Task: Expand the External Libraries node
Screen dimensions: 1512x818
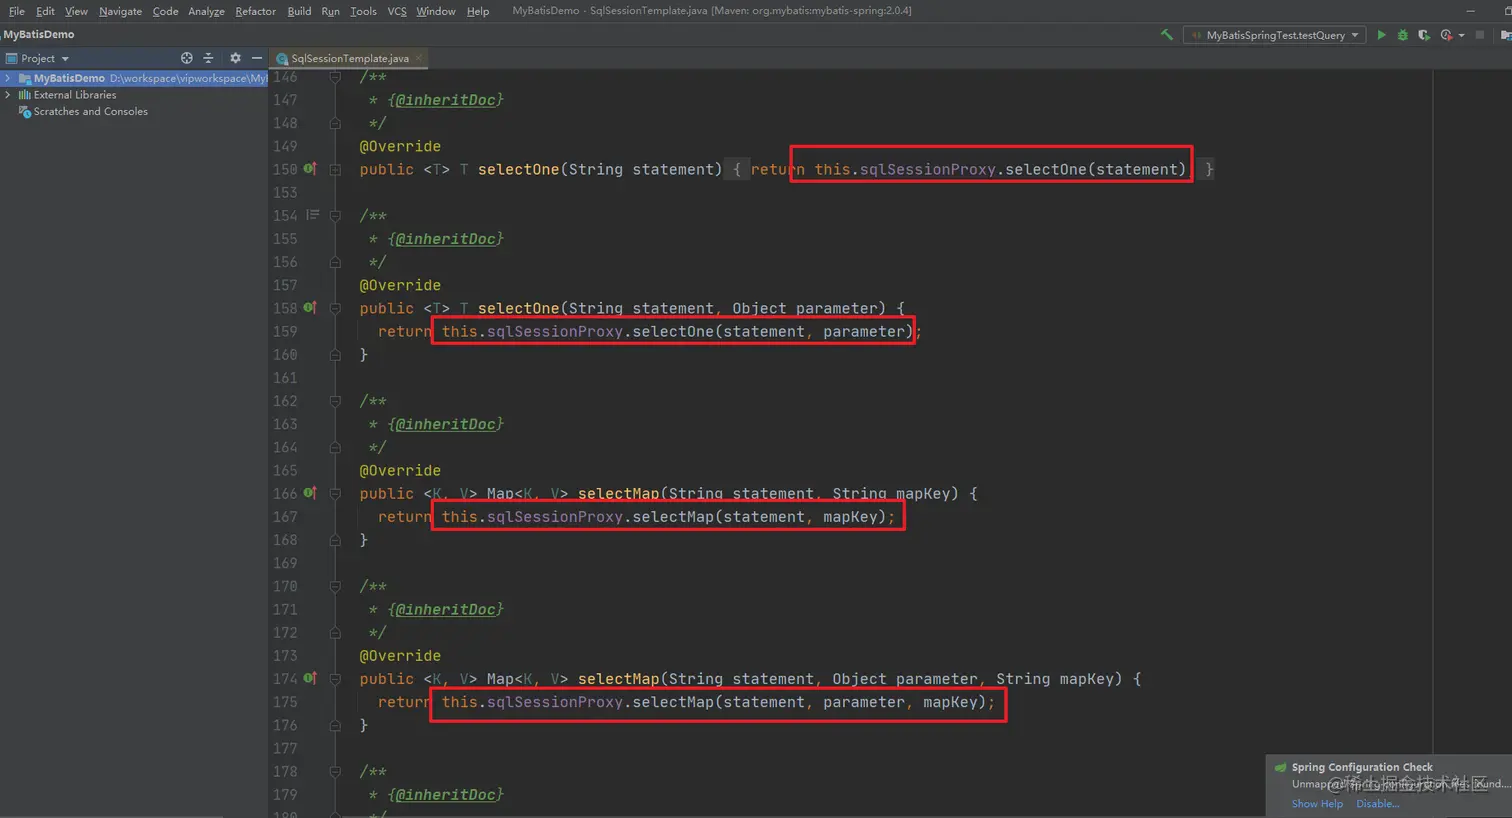Action: click(x=8, y=95)
